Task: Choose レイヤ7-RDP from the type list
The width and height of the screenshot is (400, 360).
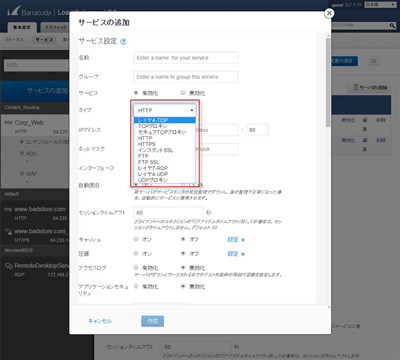Action: [x=165, y=168]
